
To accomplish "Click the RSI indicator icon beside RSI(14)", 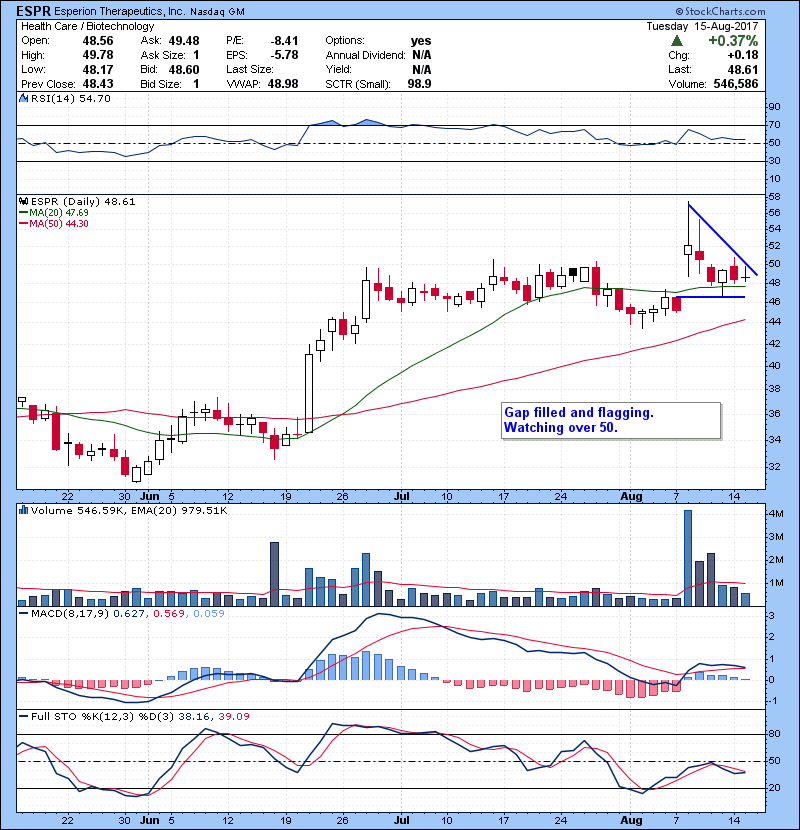I will point(24,98).
